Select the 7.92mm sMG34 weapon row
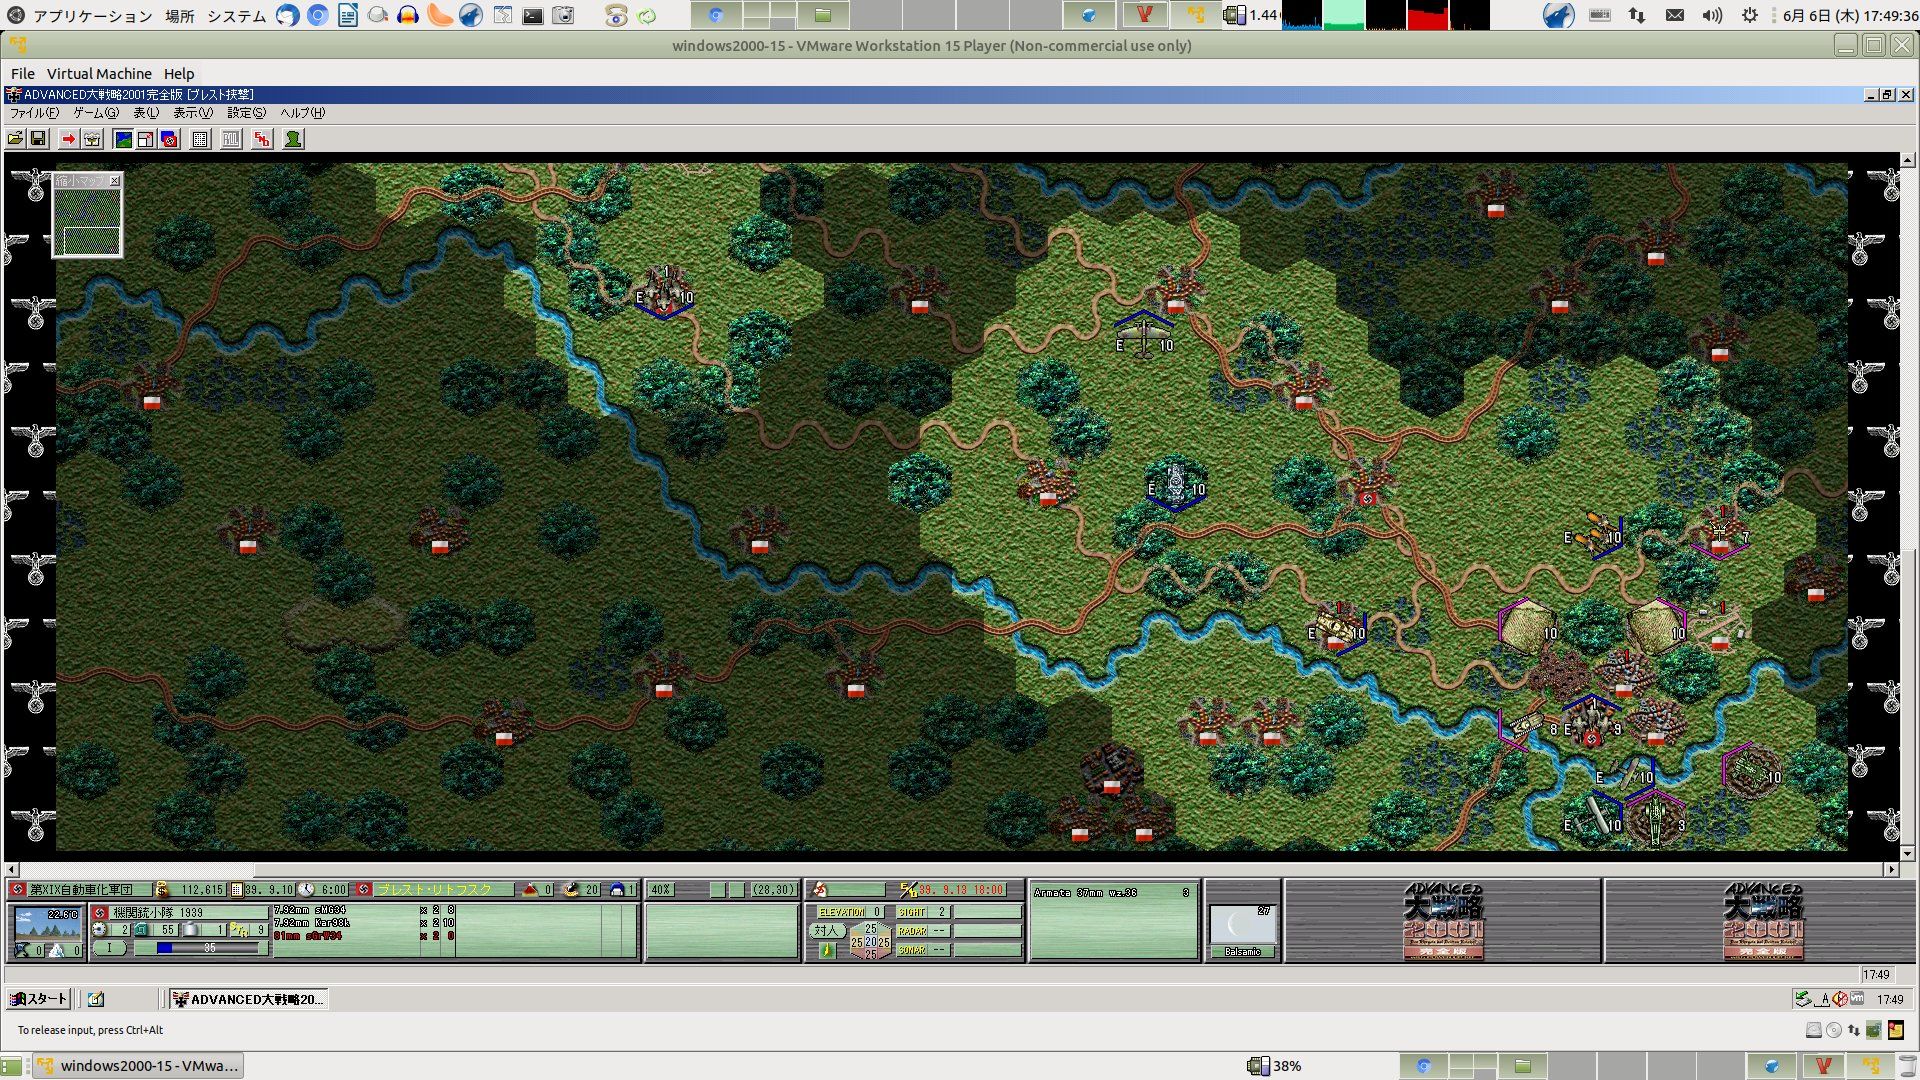This screenshot has width=1920, height=1080. (364, 911)
